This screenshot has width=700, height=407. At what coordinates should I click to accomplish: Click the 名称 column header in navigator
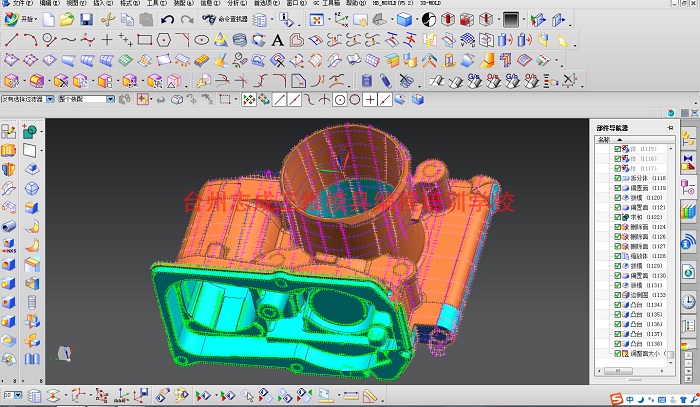pyautogui.click(x=604, y=140)
